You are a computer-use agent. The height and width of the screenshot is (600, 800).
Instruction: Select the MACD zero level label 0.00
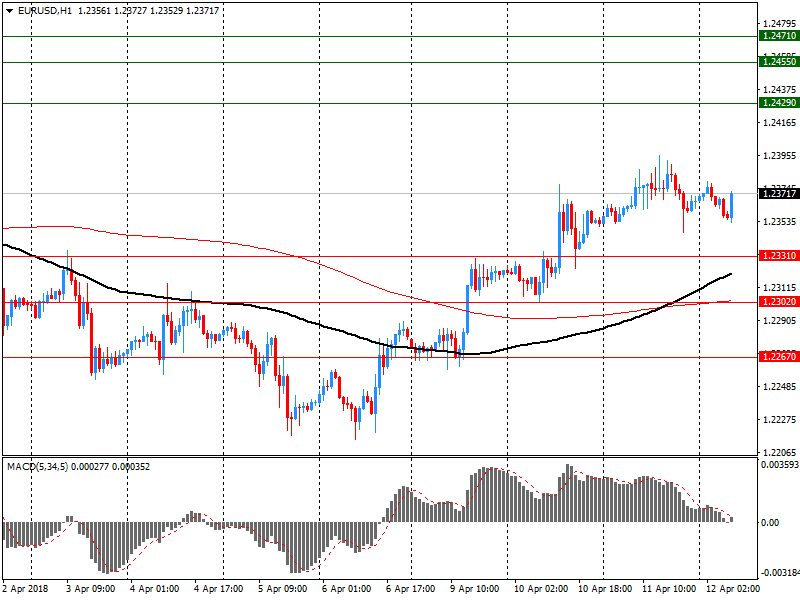pyautogui.click(x=770, y=522)
